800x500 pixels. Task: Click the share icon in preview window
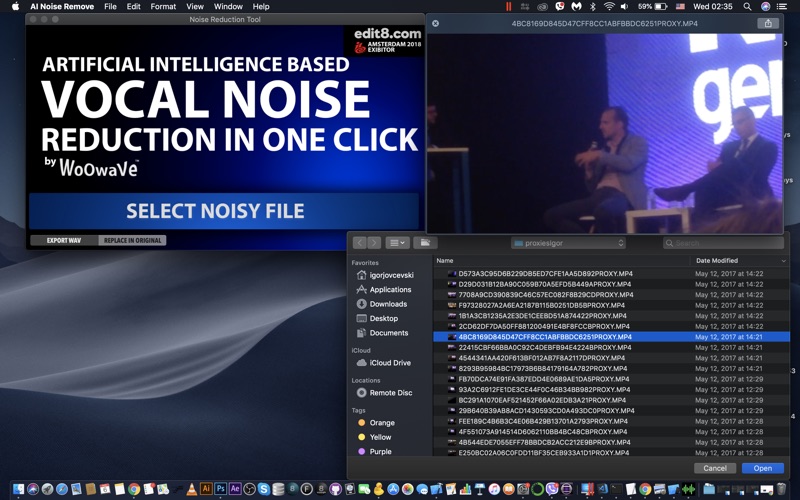point(768,23)
